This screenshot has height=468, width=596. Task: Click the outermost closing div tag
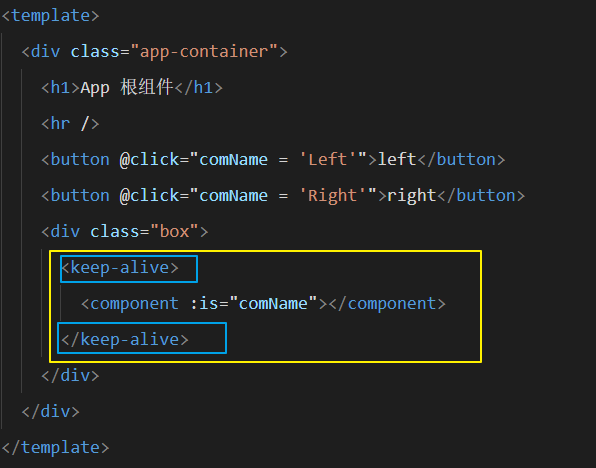51,412
